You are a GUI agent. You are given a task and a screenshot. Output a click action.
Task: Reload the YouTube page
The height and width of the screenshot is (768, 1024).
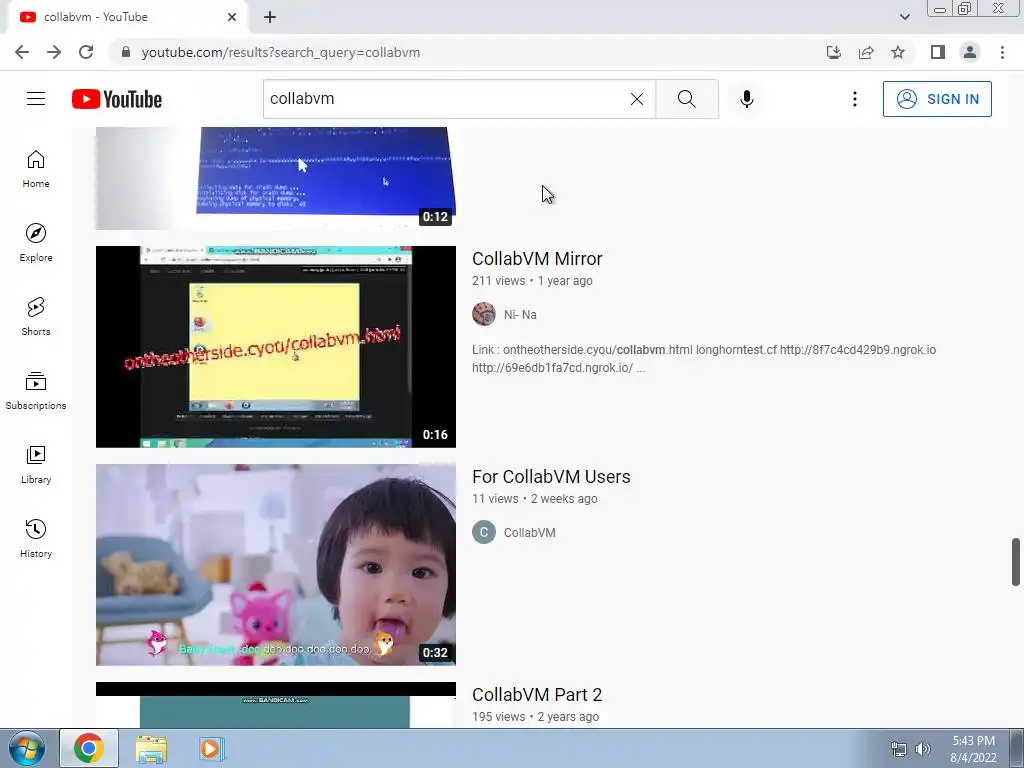(x=86, y=52)
